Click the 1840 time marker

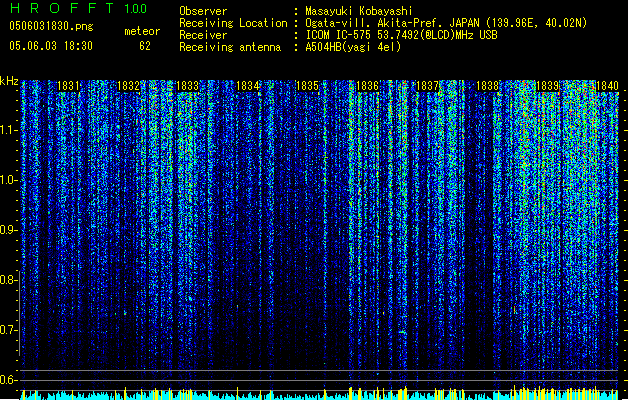coord(607,86)
